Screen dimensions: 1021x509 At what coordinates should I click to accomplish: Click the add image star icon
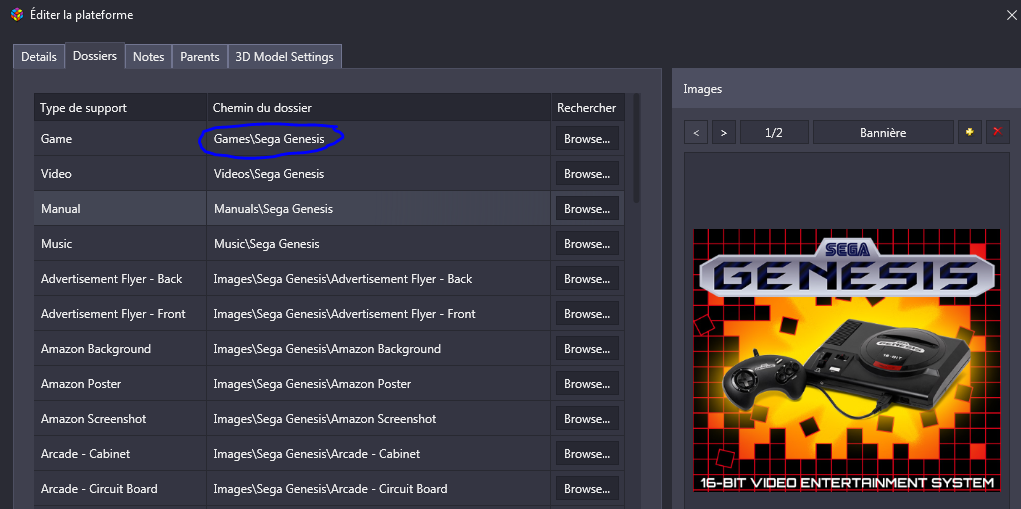968,132
